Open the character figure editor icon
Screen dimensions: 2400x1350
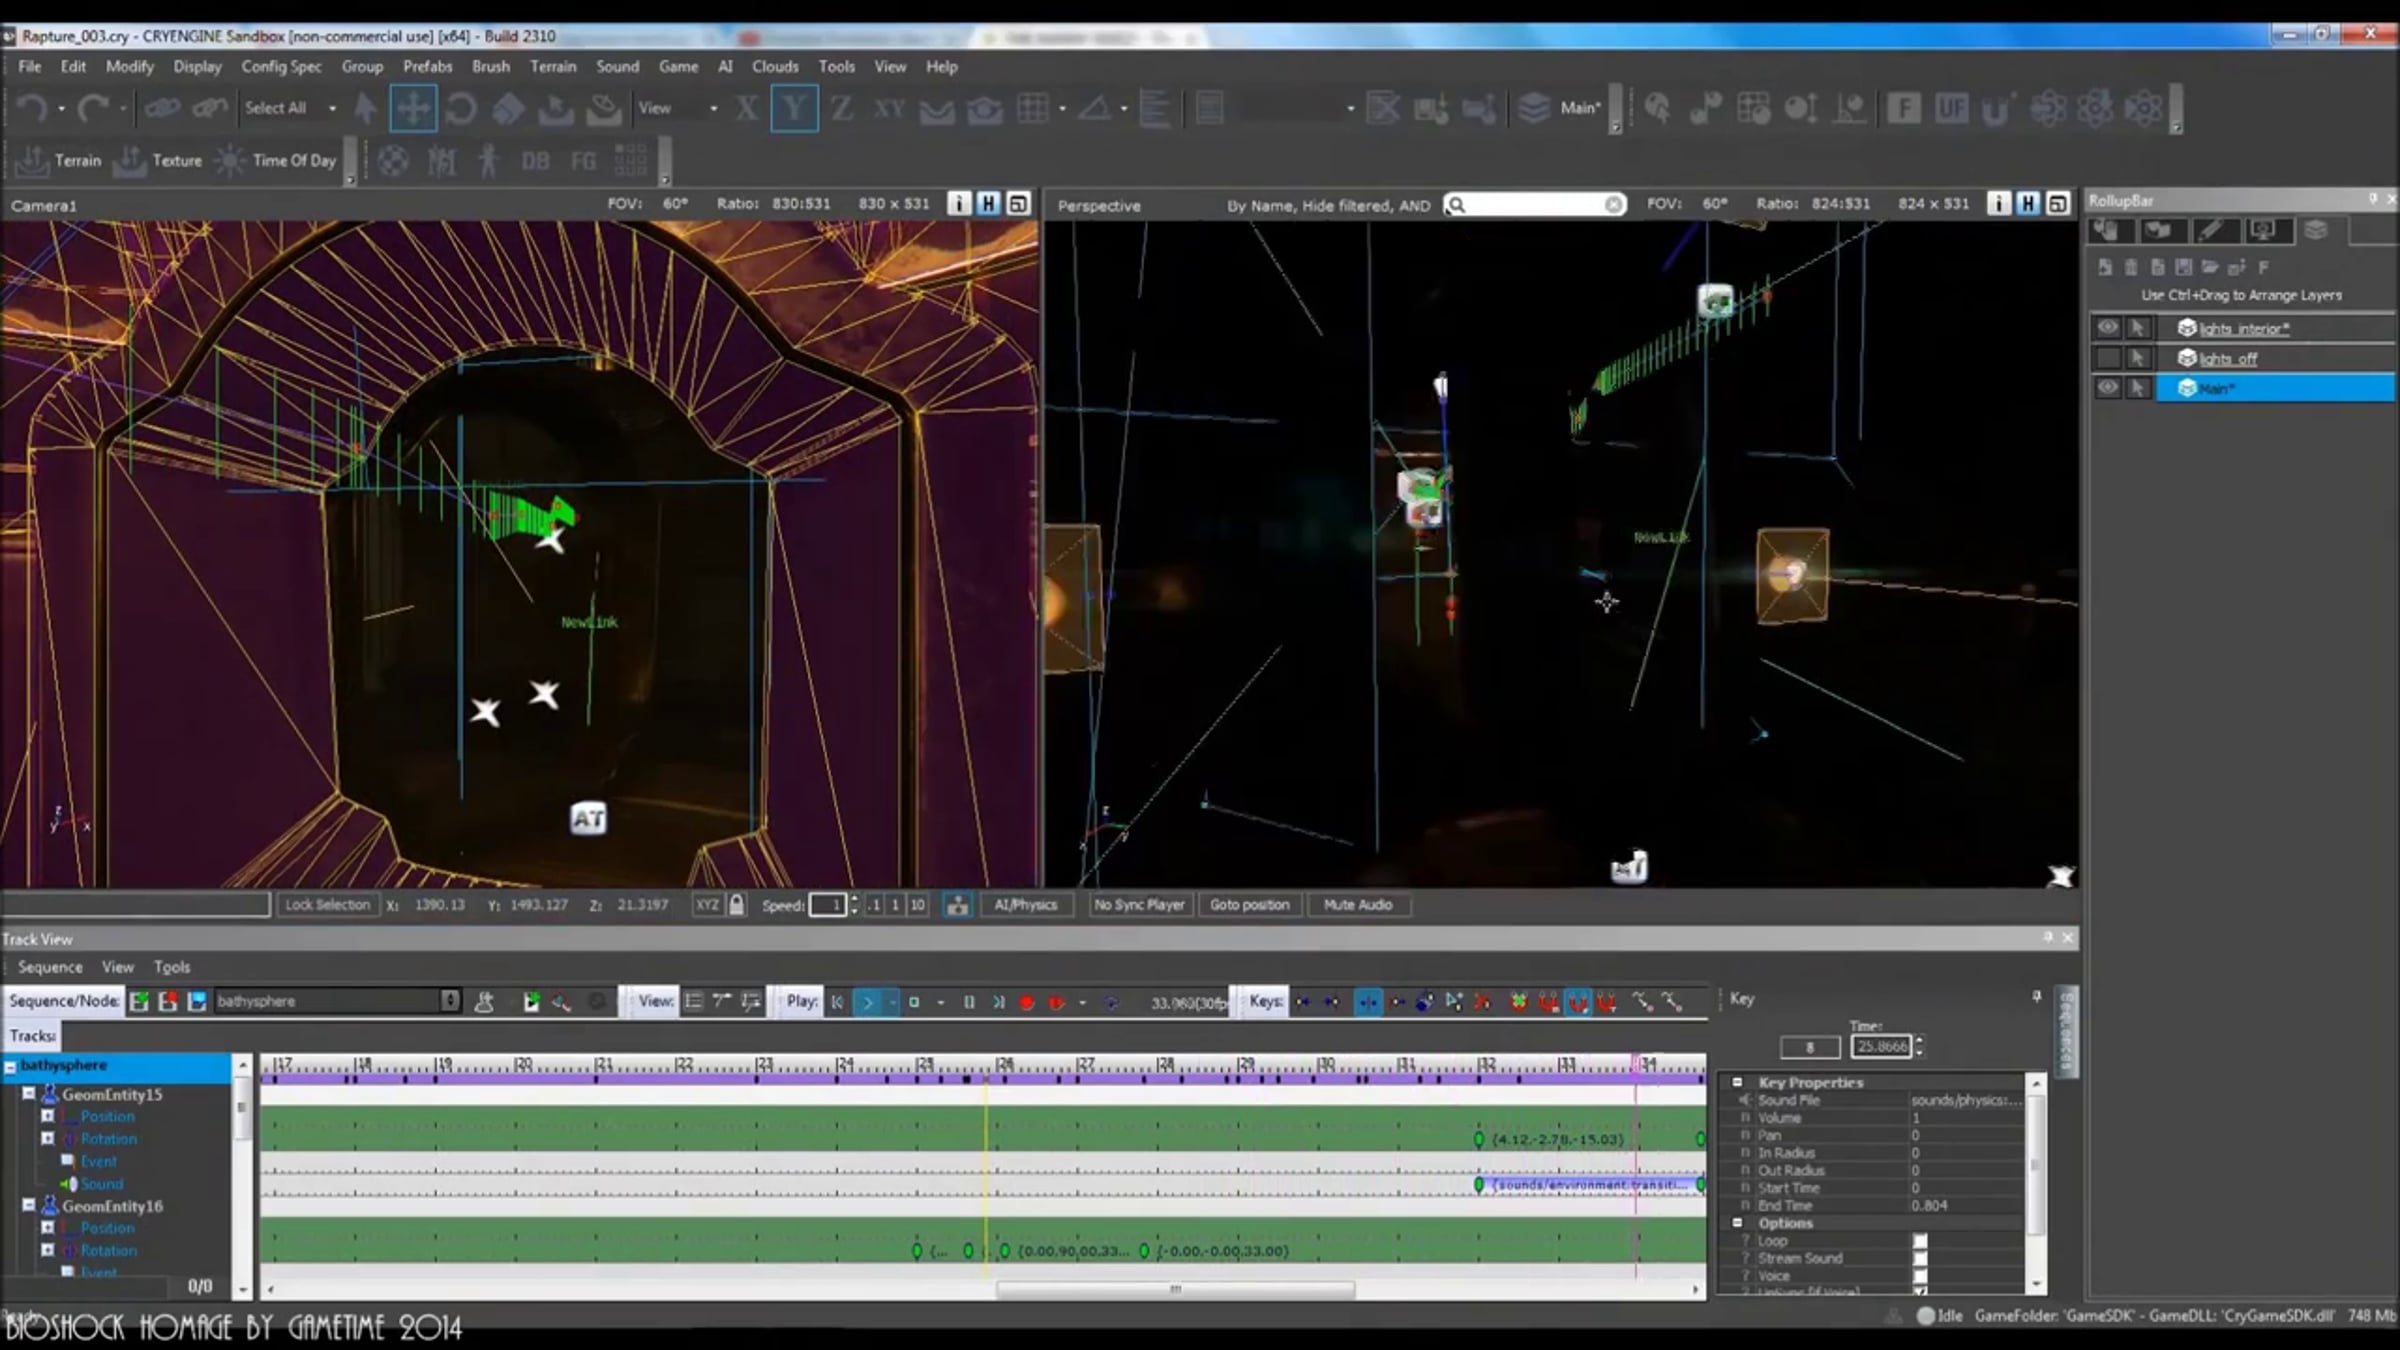(x=488, y=160)
